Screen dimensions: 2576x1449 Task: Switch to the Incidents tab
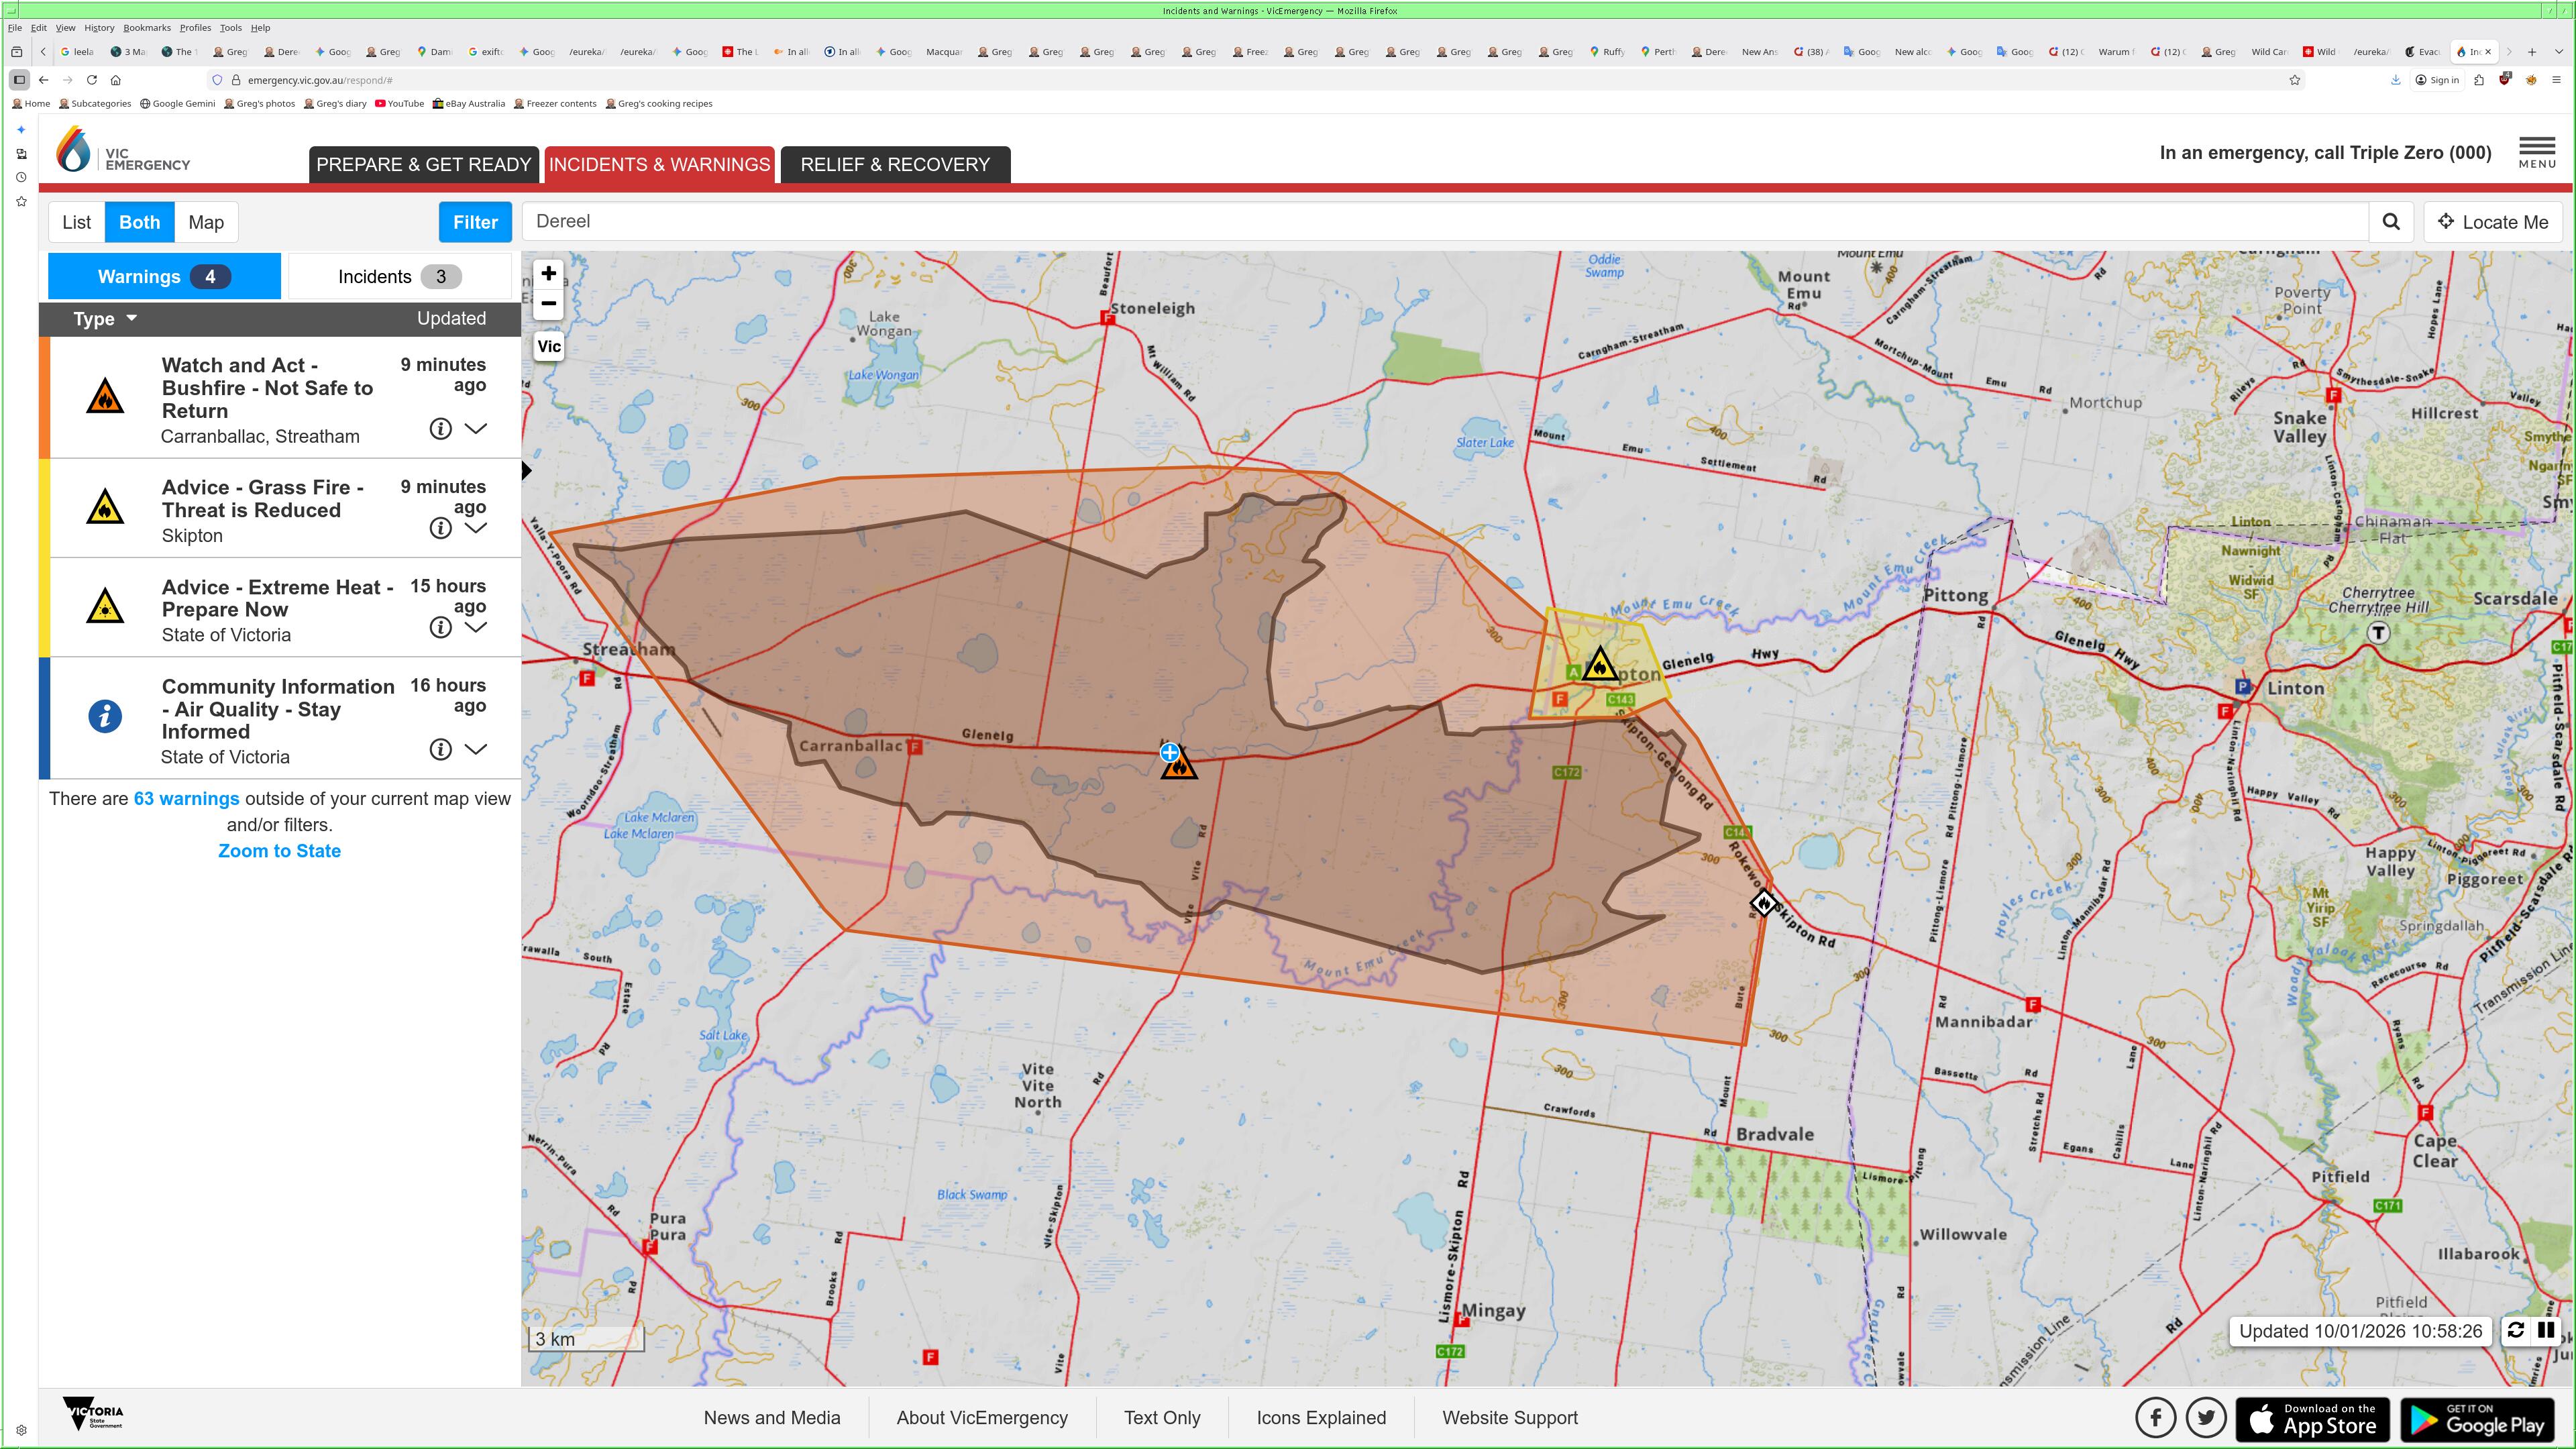399,277
